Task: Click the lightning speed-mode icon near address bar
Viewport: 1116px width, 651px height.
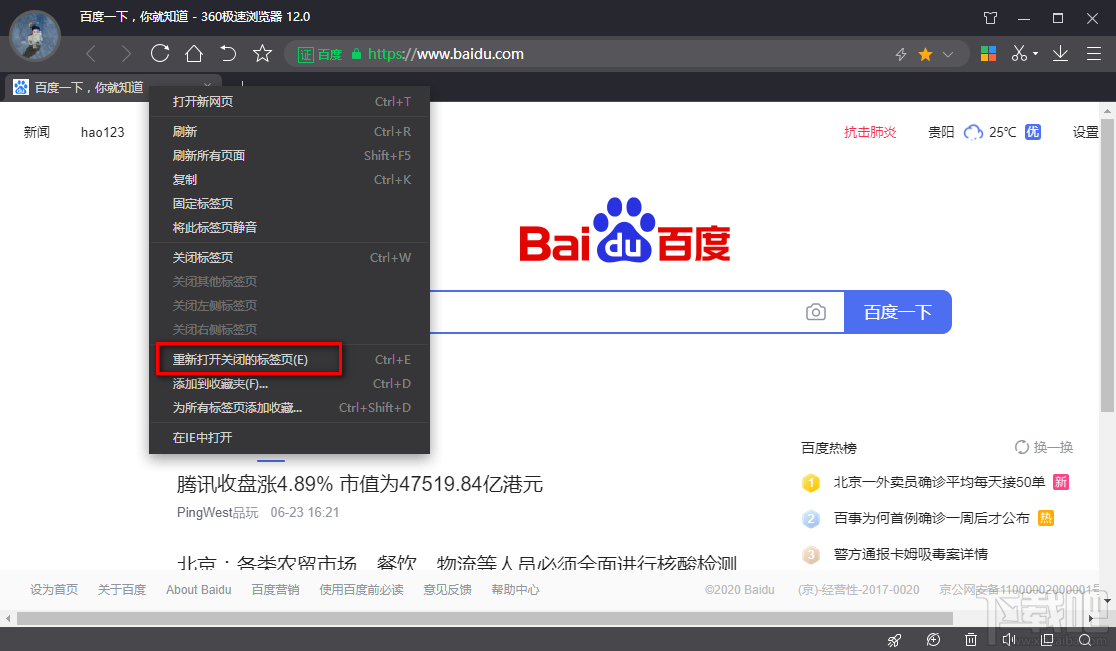Action: 900,54
